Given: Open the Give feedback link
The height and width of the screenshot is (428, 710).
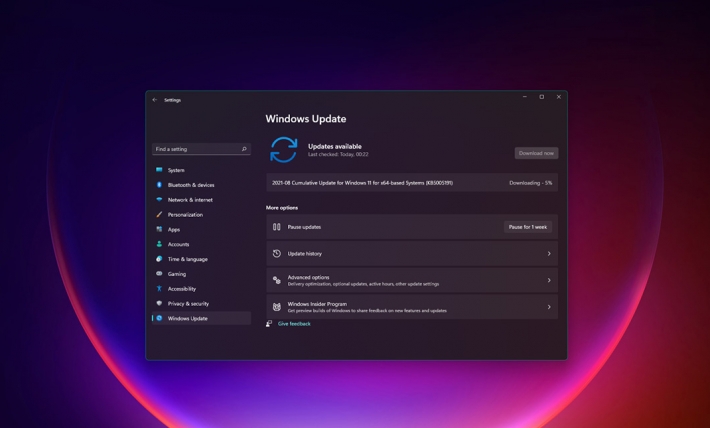Looking at the screenshot, I should pyautogui.click(x=294, y=323).
